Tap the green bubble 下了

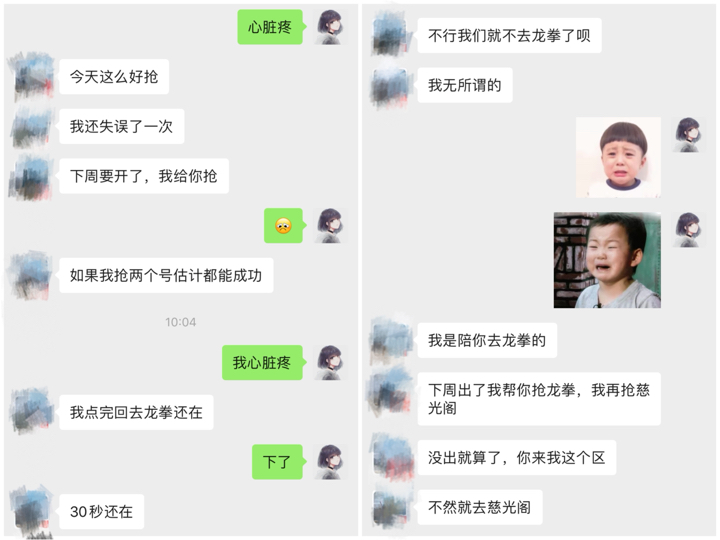pos(277,461)
